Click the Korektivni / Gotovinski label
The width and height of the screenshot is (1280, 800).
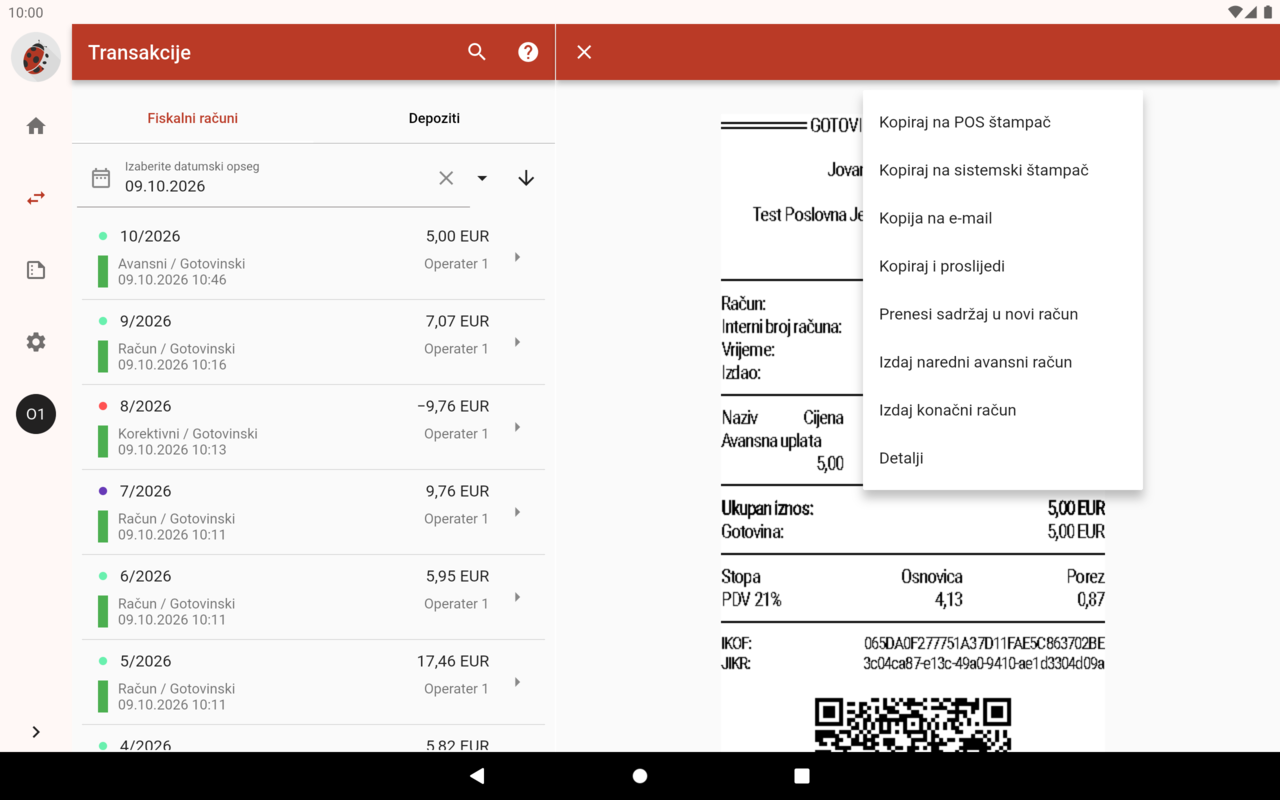(188, 434)
